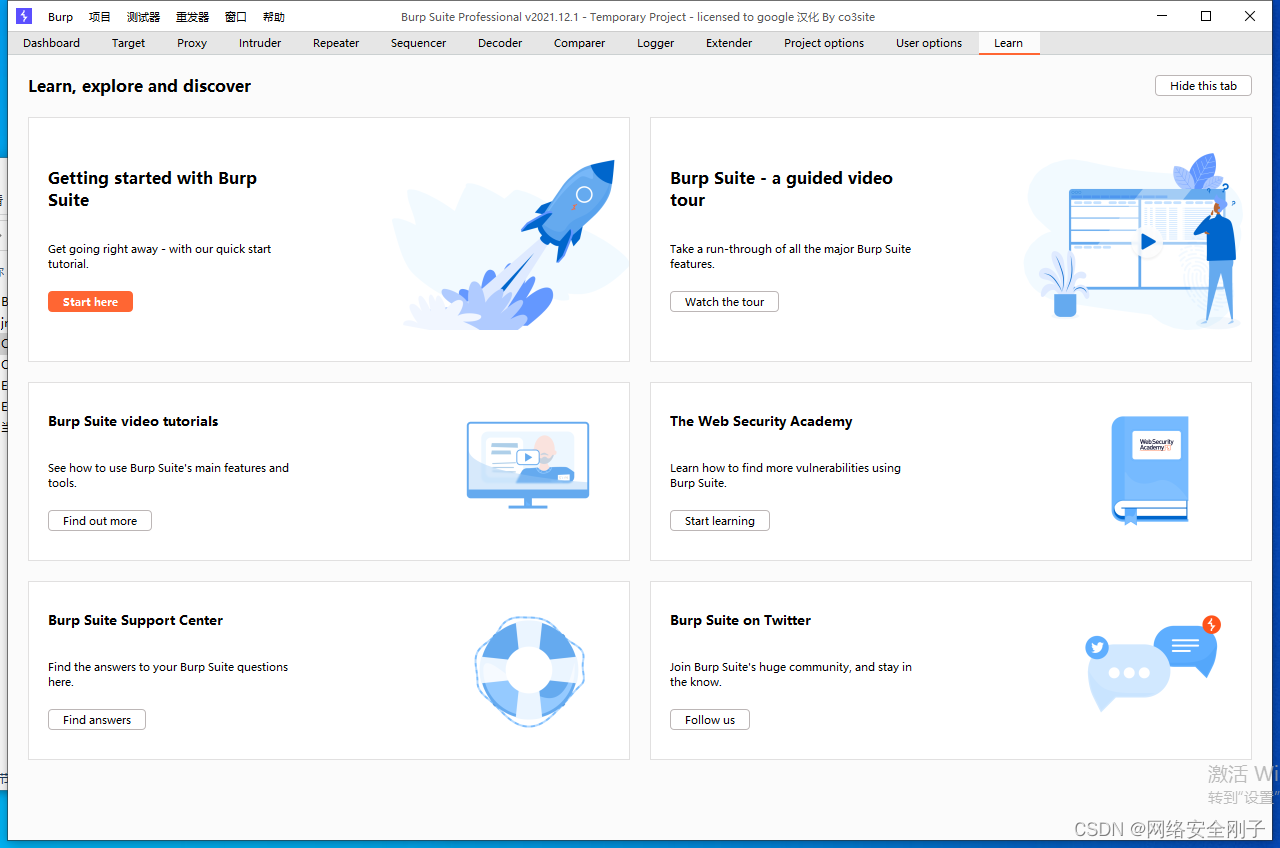This screenshot has height=848, width=1280.
Task: Open the 重发器 menu
Action: click(x=192, y=17)
